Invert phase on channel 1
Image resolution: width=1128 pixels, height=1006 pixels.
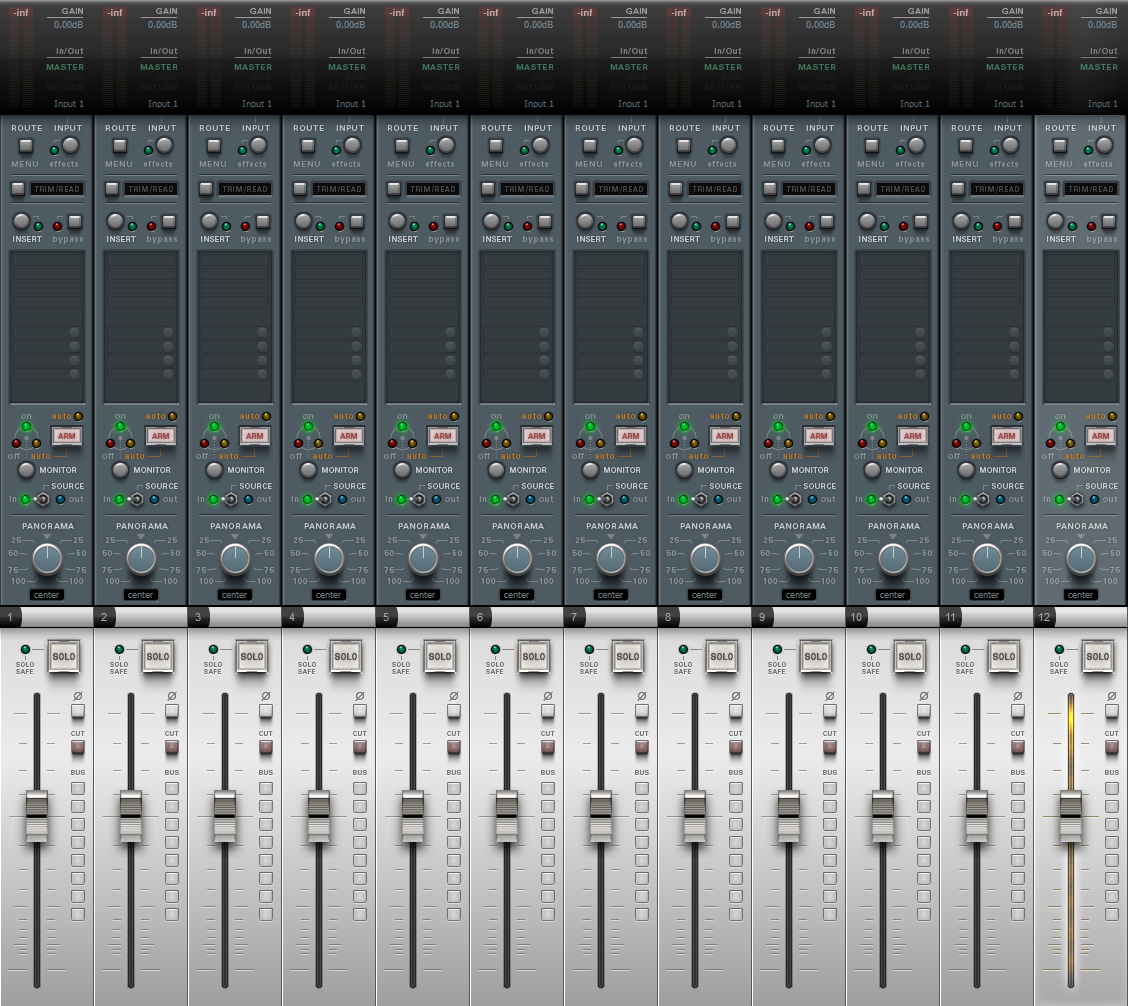[x=78, y=711]
